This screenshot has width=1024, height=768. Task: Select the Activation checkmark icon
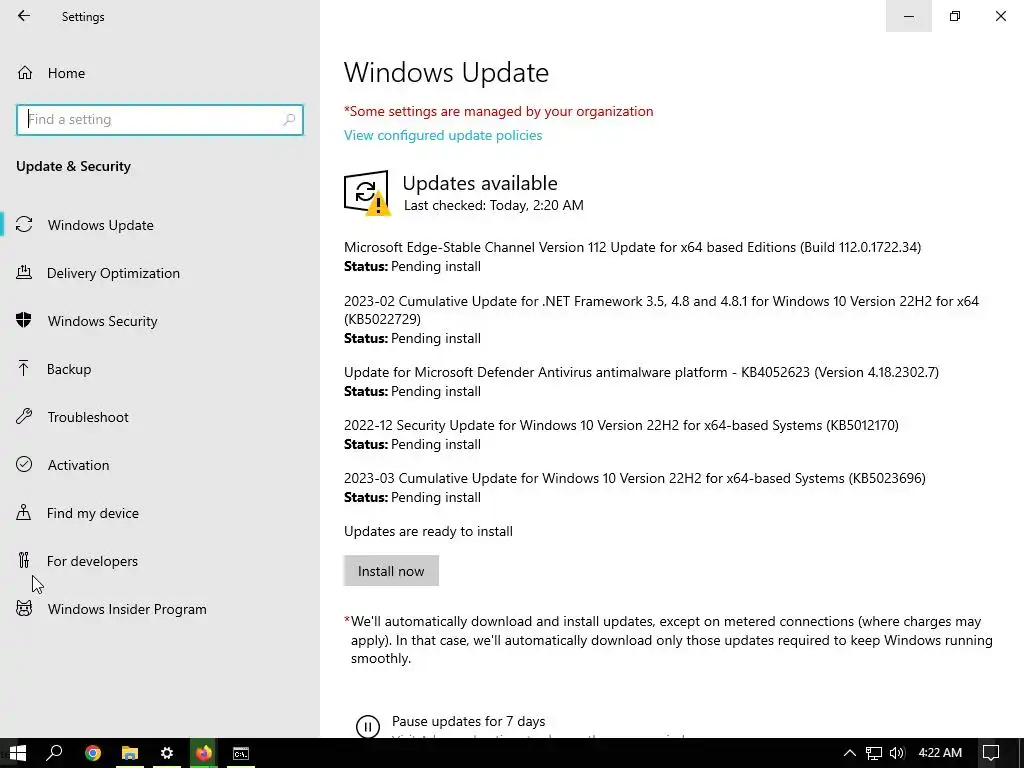point(24,464)
